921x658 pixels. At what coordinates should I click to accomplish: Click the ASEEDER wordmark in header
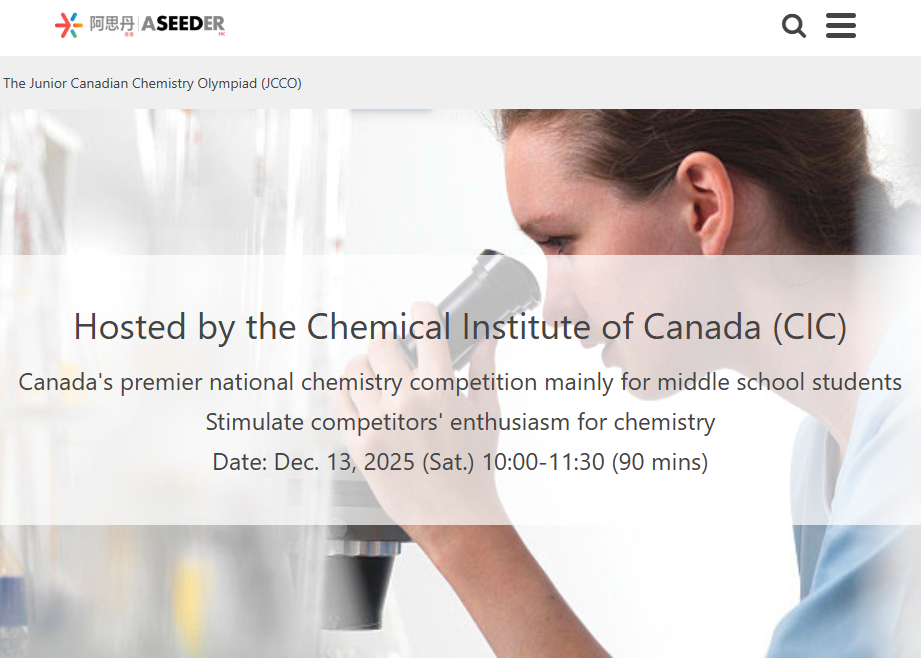(x=183, y=24)
